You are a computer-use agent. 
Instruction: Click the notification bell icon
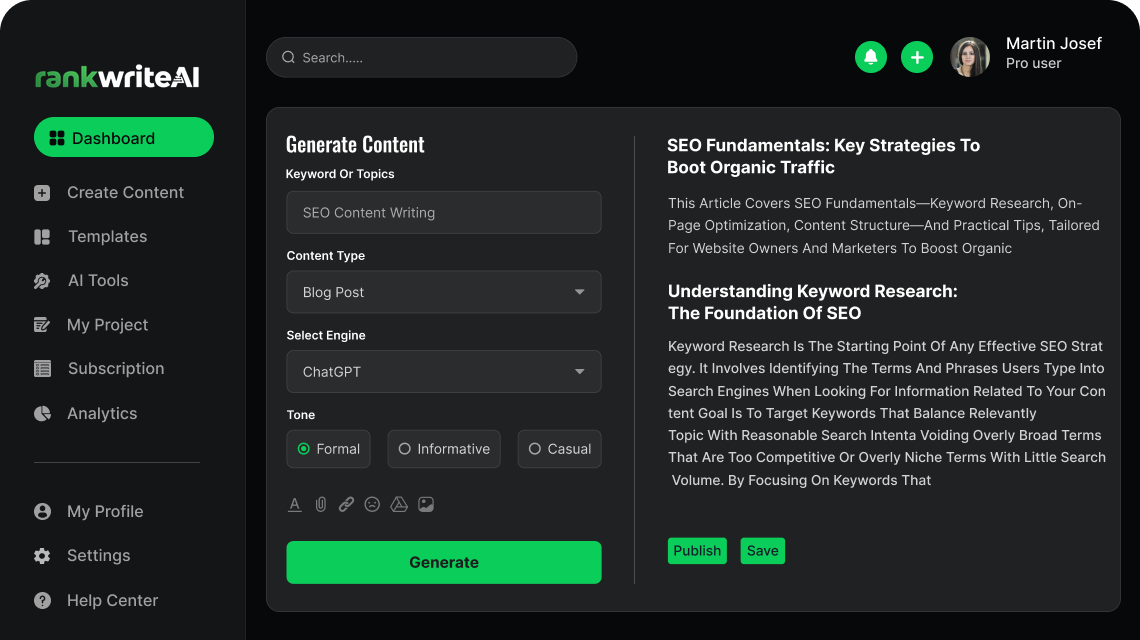(x=871, y=57)
